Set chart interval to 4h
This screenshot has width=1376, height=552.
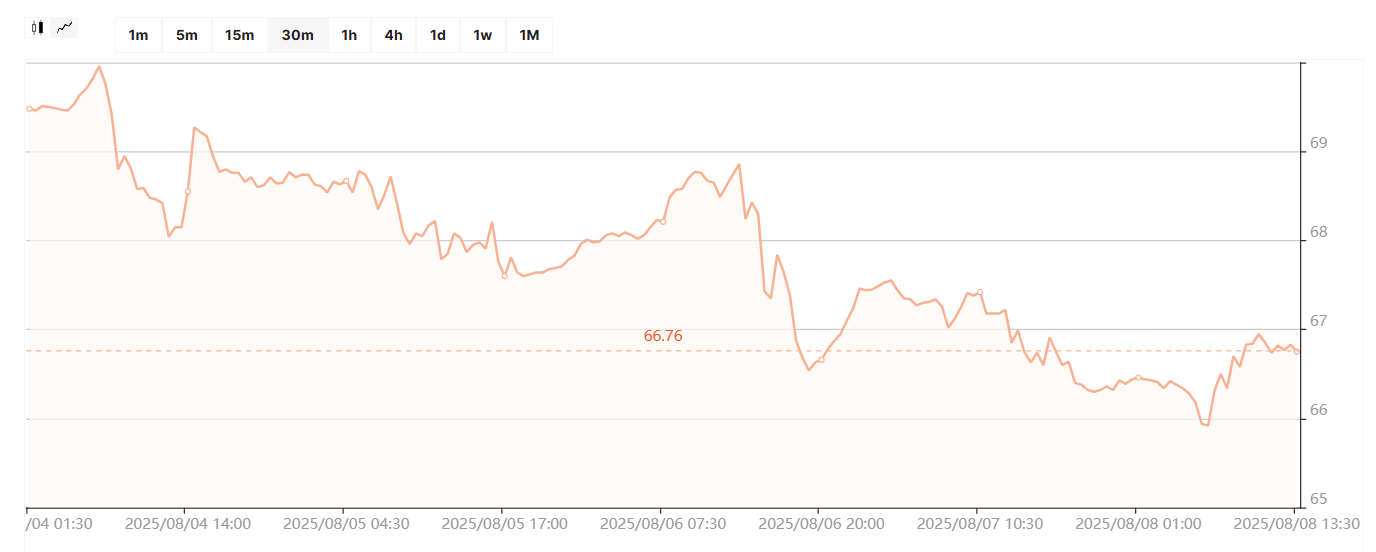click(x=393, y=35)
